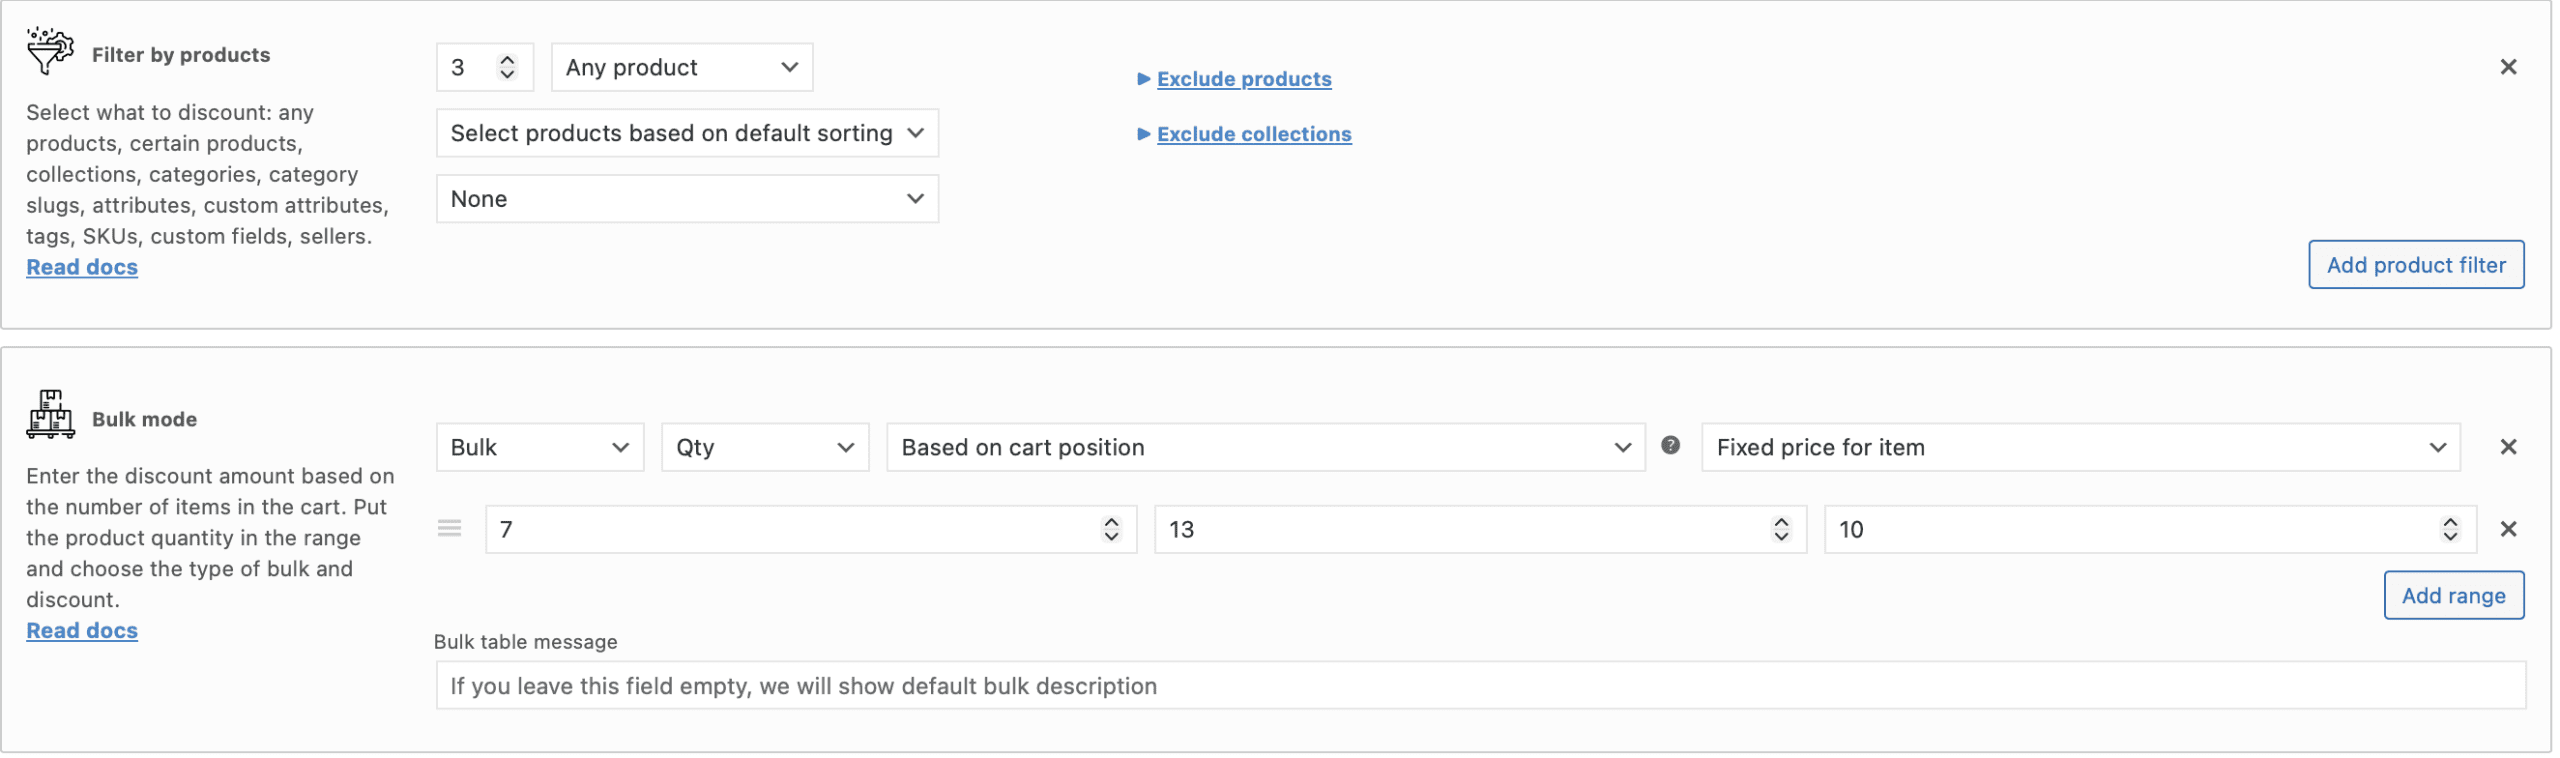Click the Add product filter button
This screenshot has width=2560, height=758.
(2416, 264)
